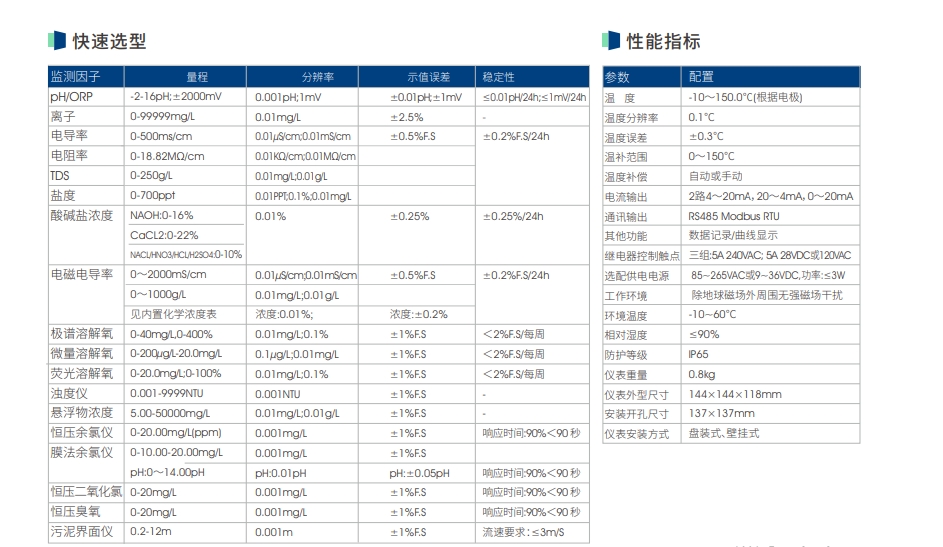Click the NAOH:0-16% cell
The width and height of the screenshot is (943, 547).
[x=162, y=215]
